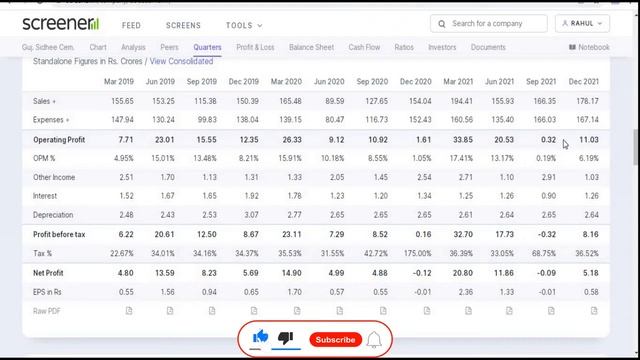This screenshot has height=360, width=640.
Task: Jump to the Cash Flow section
Action: [364, 47]
